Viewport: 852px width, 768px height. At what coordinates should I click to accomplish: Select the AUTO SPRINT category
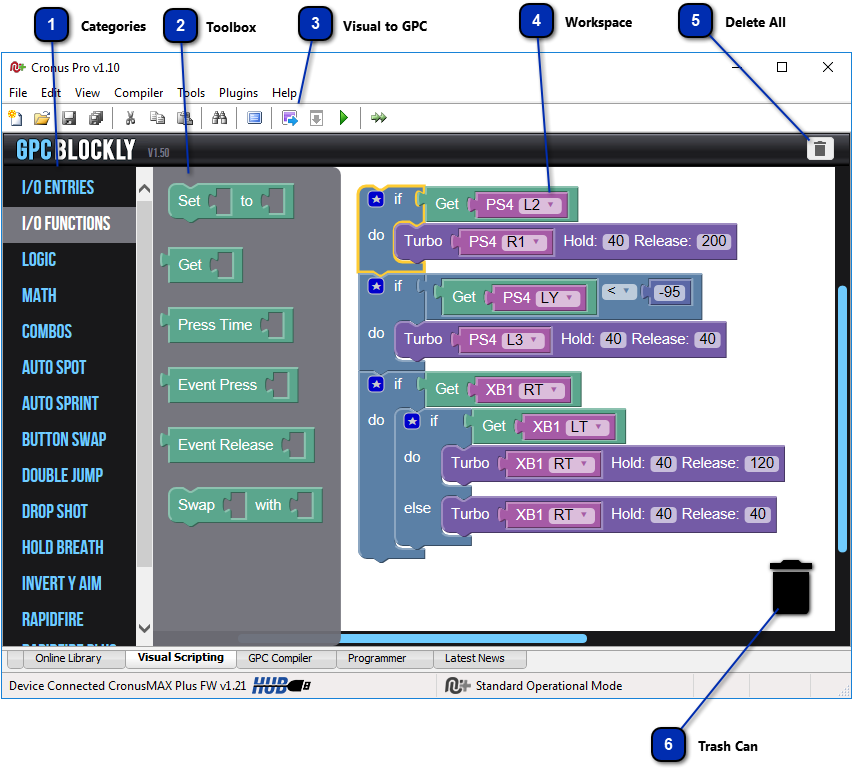click(x=70, y=403)
